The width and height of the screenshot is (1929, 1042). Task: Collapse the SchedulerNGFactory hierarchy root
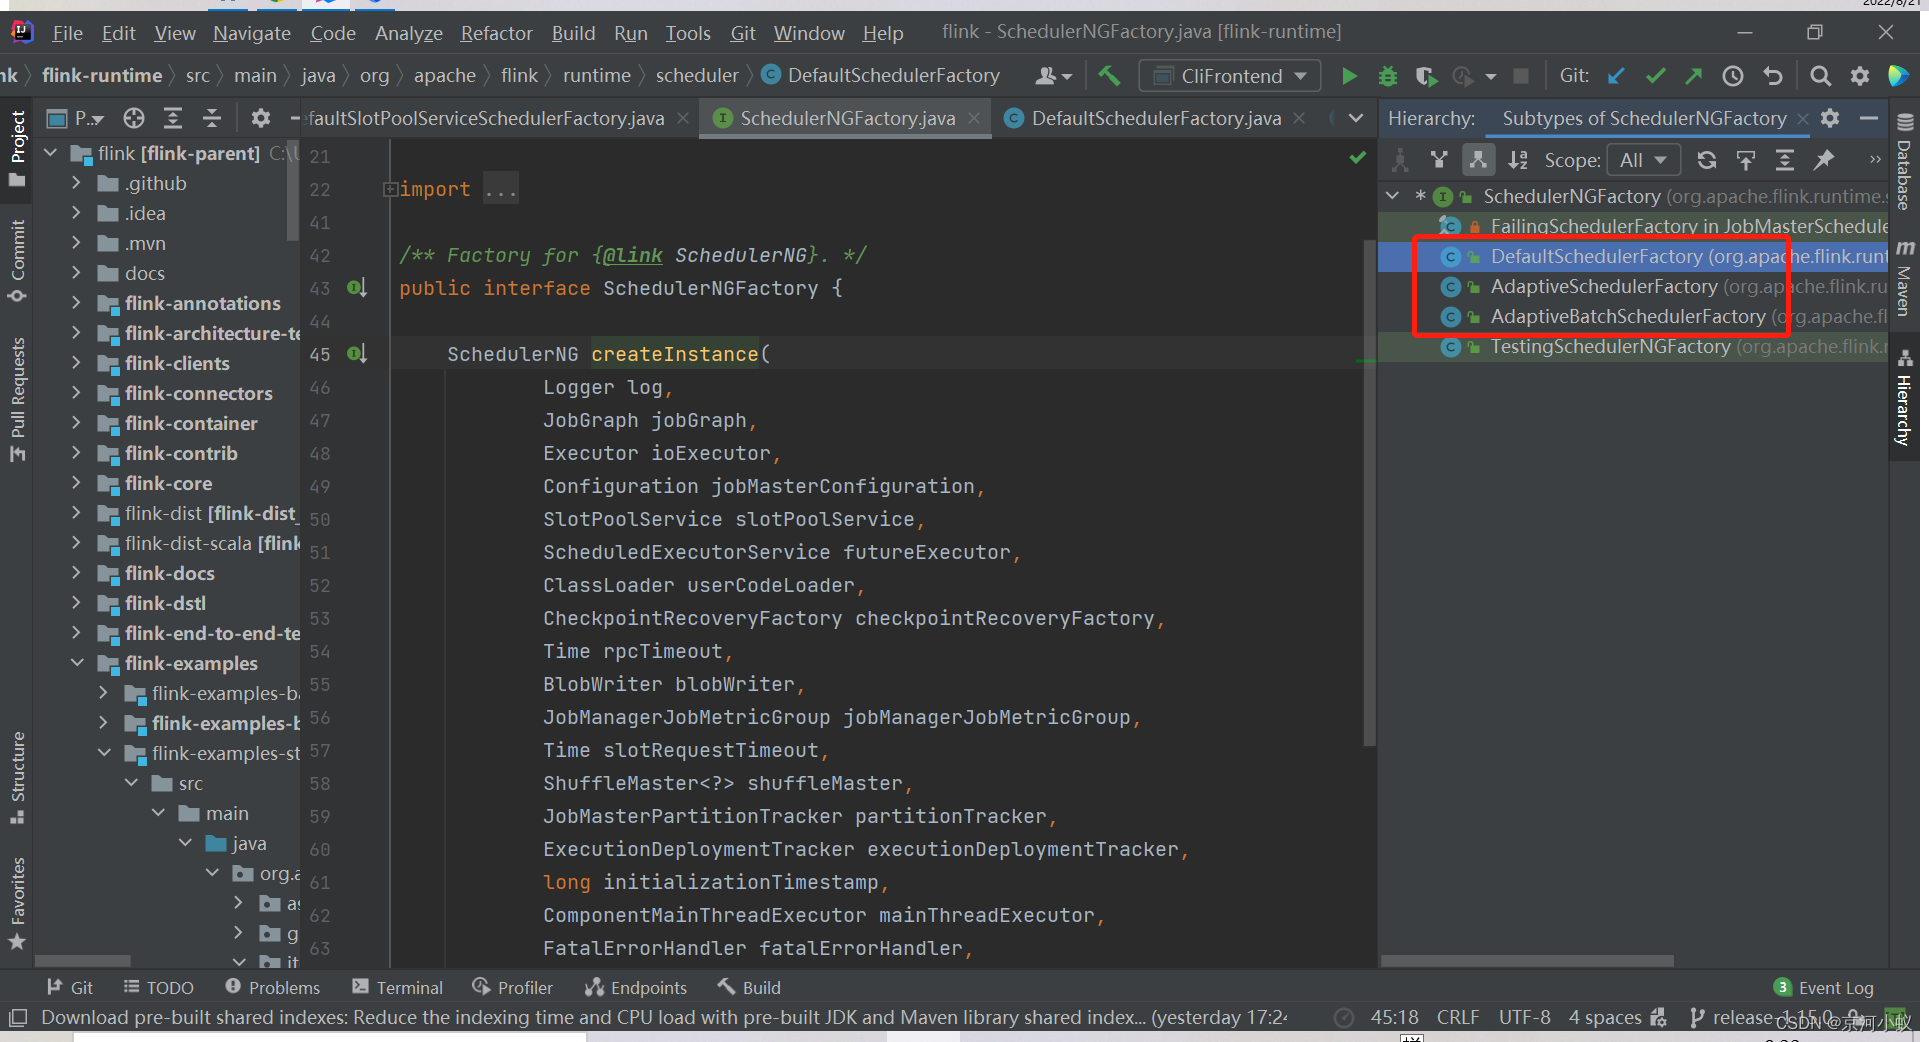pyautogui.click(x=1393, y=196)
